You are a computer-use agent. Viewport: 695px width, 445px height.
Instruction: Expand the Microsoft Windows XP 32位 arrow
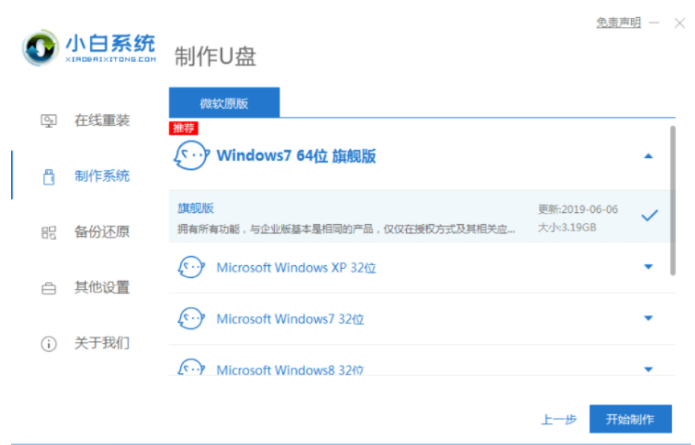point(648,267)
